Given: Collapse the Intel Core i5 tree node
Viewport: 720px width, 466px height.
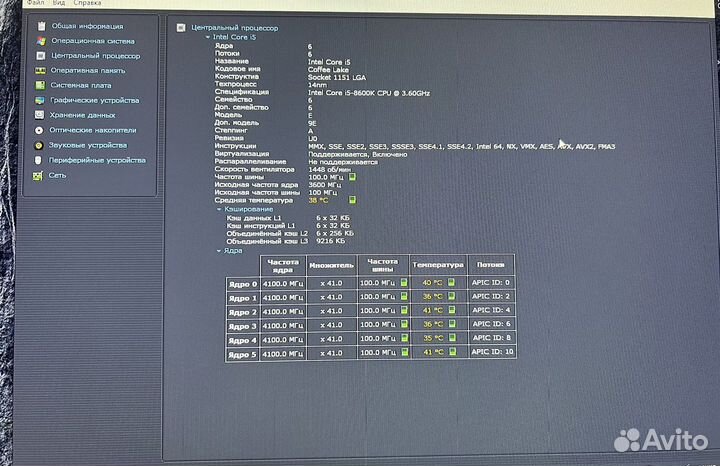Looking at the screenshot, I should [208, 37].
